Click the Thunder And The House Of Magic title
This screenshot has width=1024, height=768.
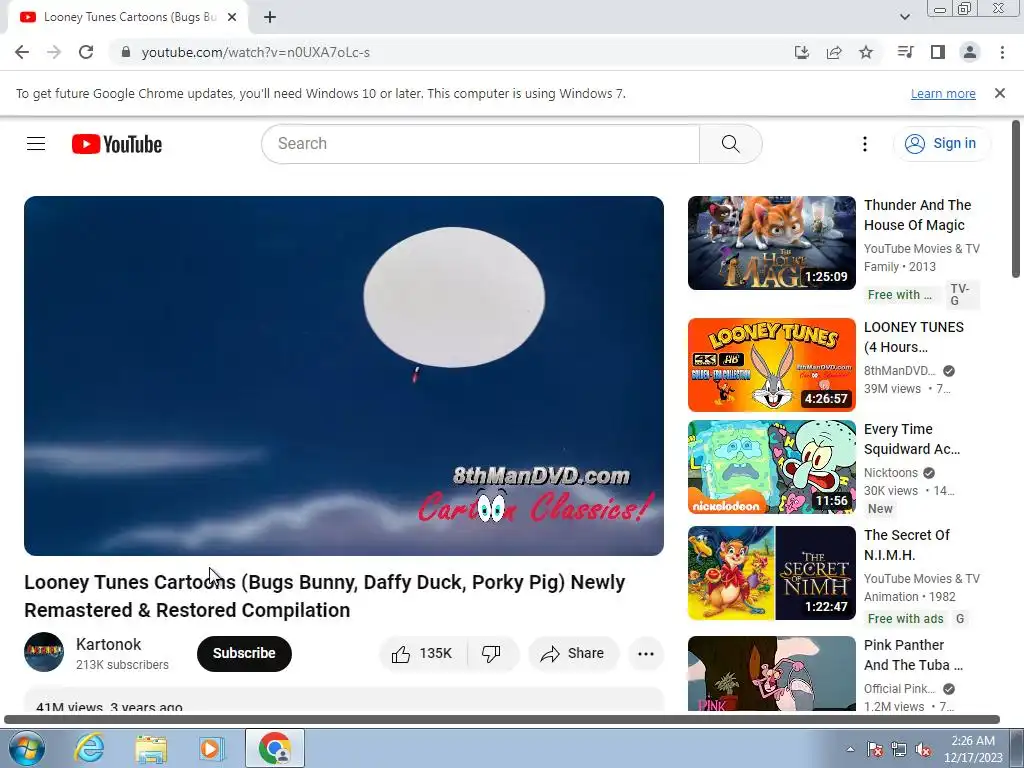[918, 215]
